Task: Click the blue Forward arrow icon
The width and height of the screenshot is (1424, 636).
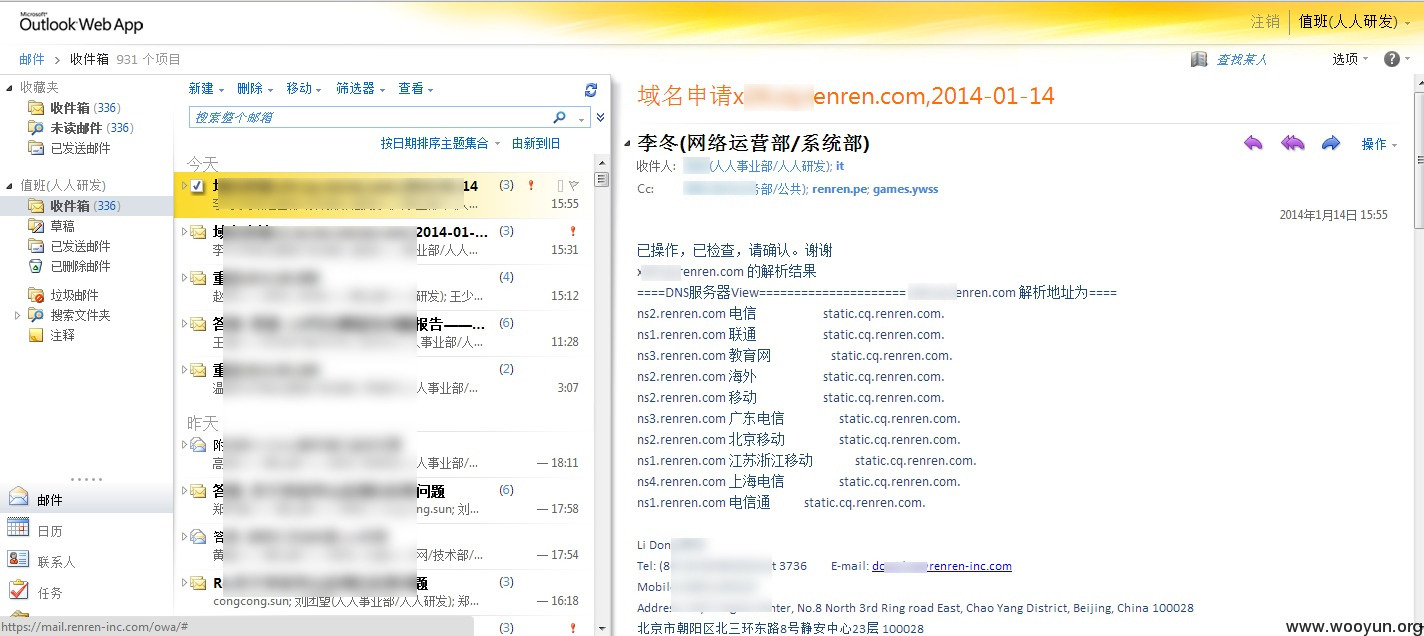Action: click(1330, 144)
